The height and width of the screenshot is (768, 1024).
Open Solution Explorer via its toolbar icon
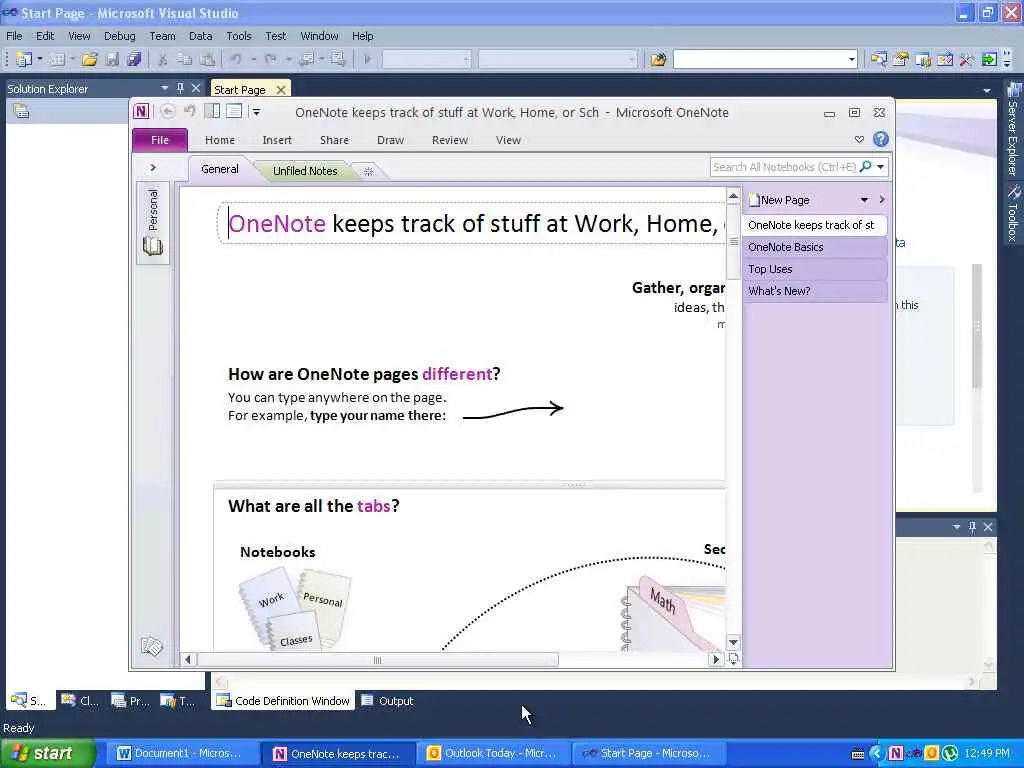[x=878, y=59]
